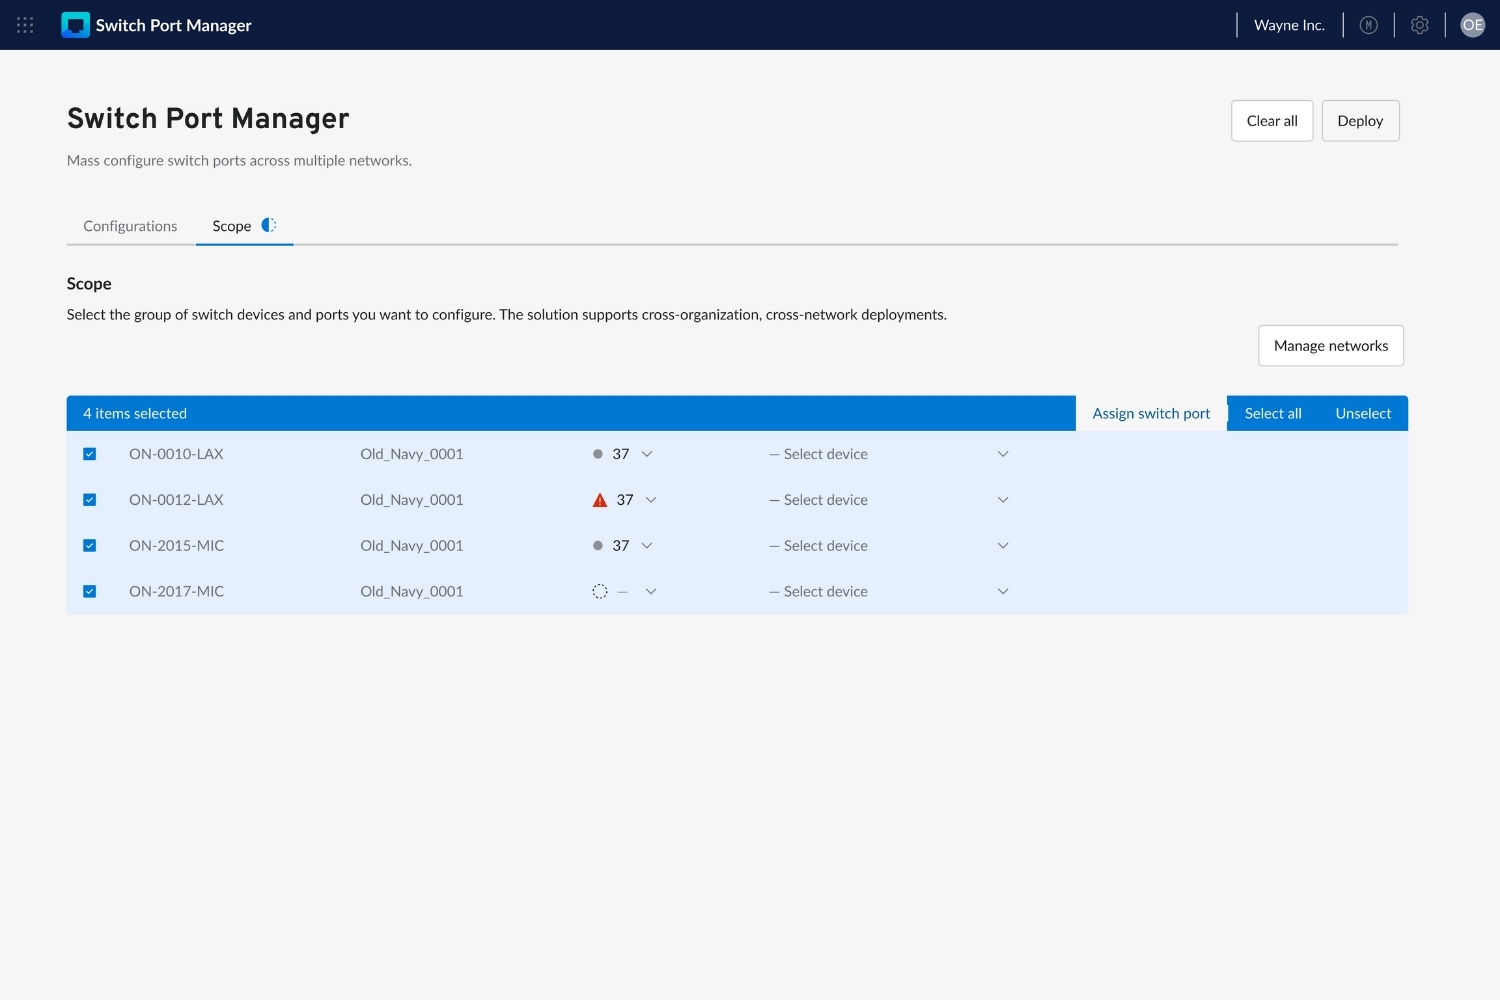
Task: Uncheck the ON-2017-MIC row checkbox
Action: [x=90, y=592]
